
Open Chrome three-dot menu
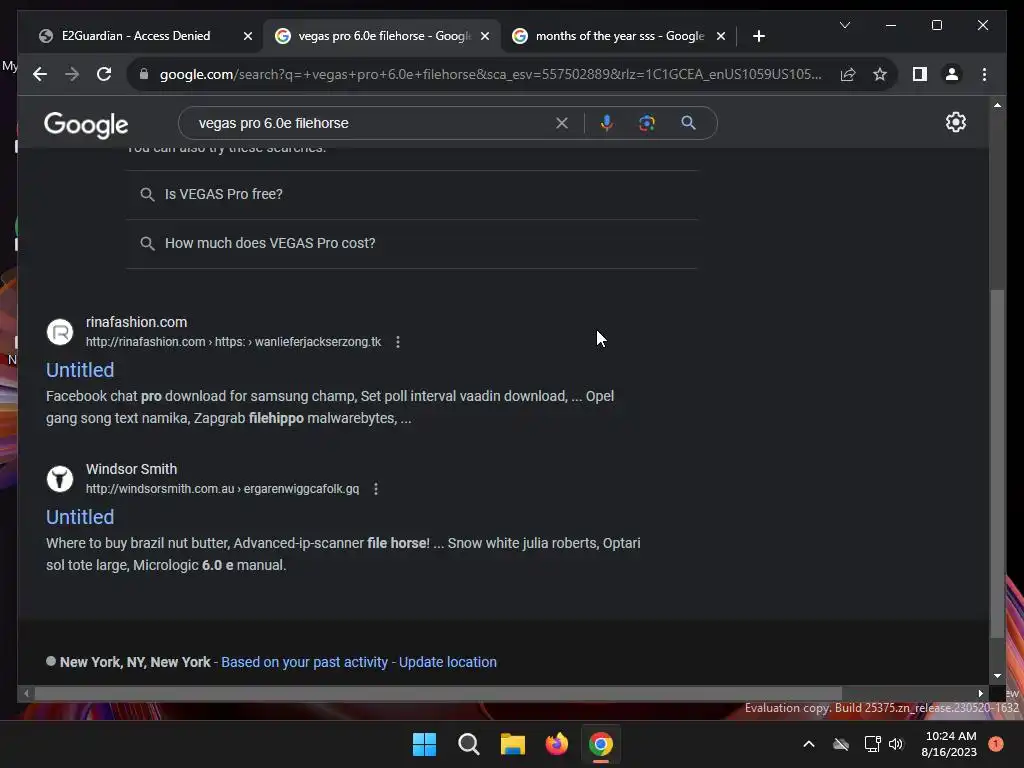click(x=984, y=74)
